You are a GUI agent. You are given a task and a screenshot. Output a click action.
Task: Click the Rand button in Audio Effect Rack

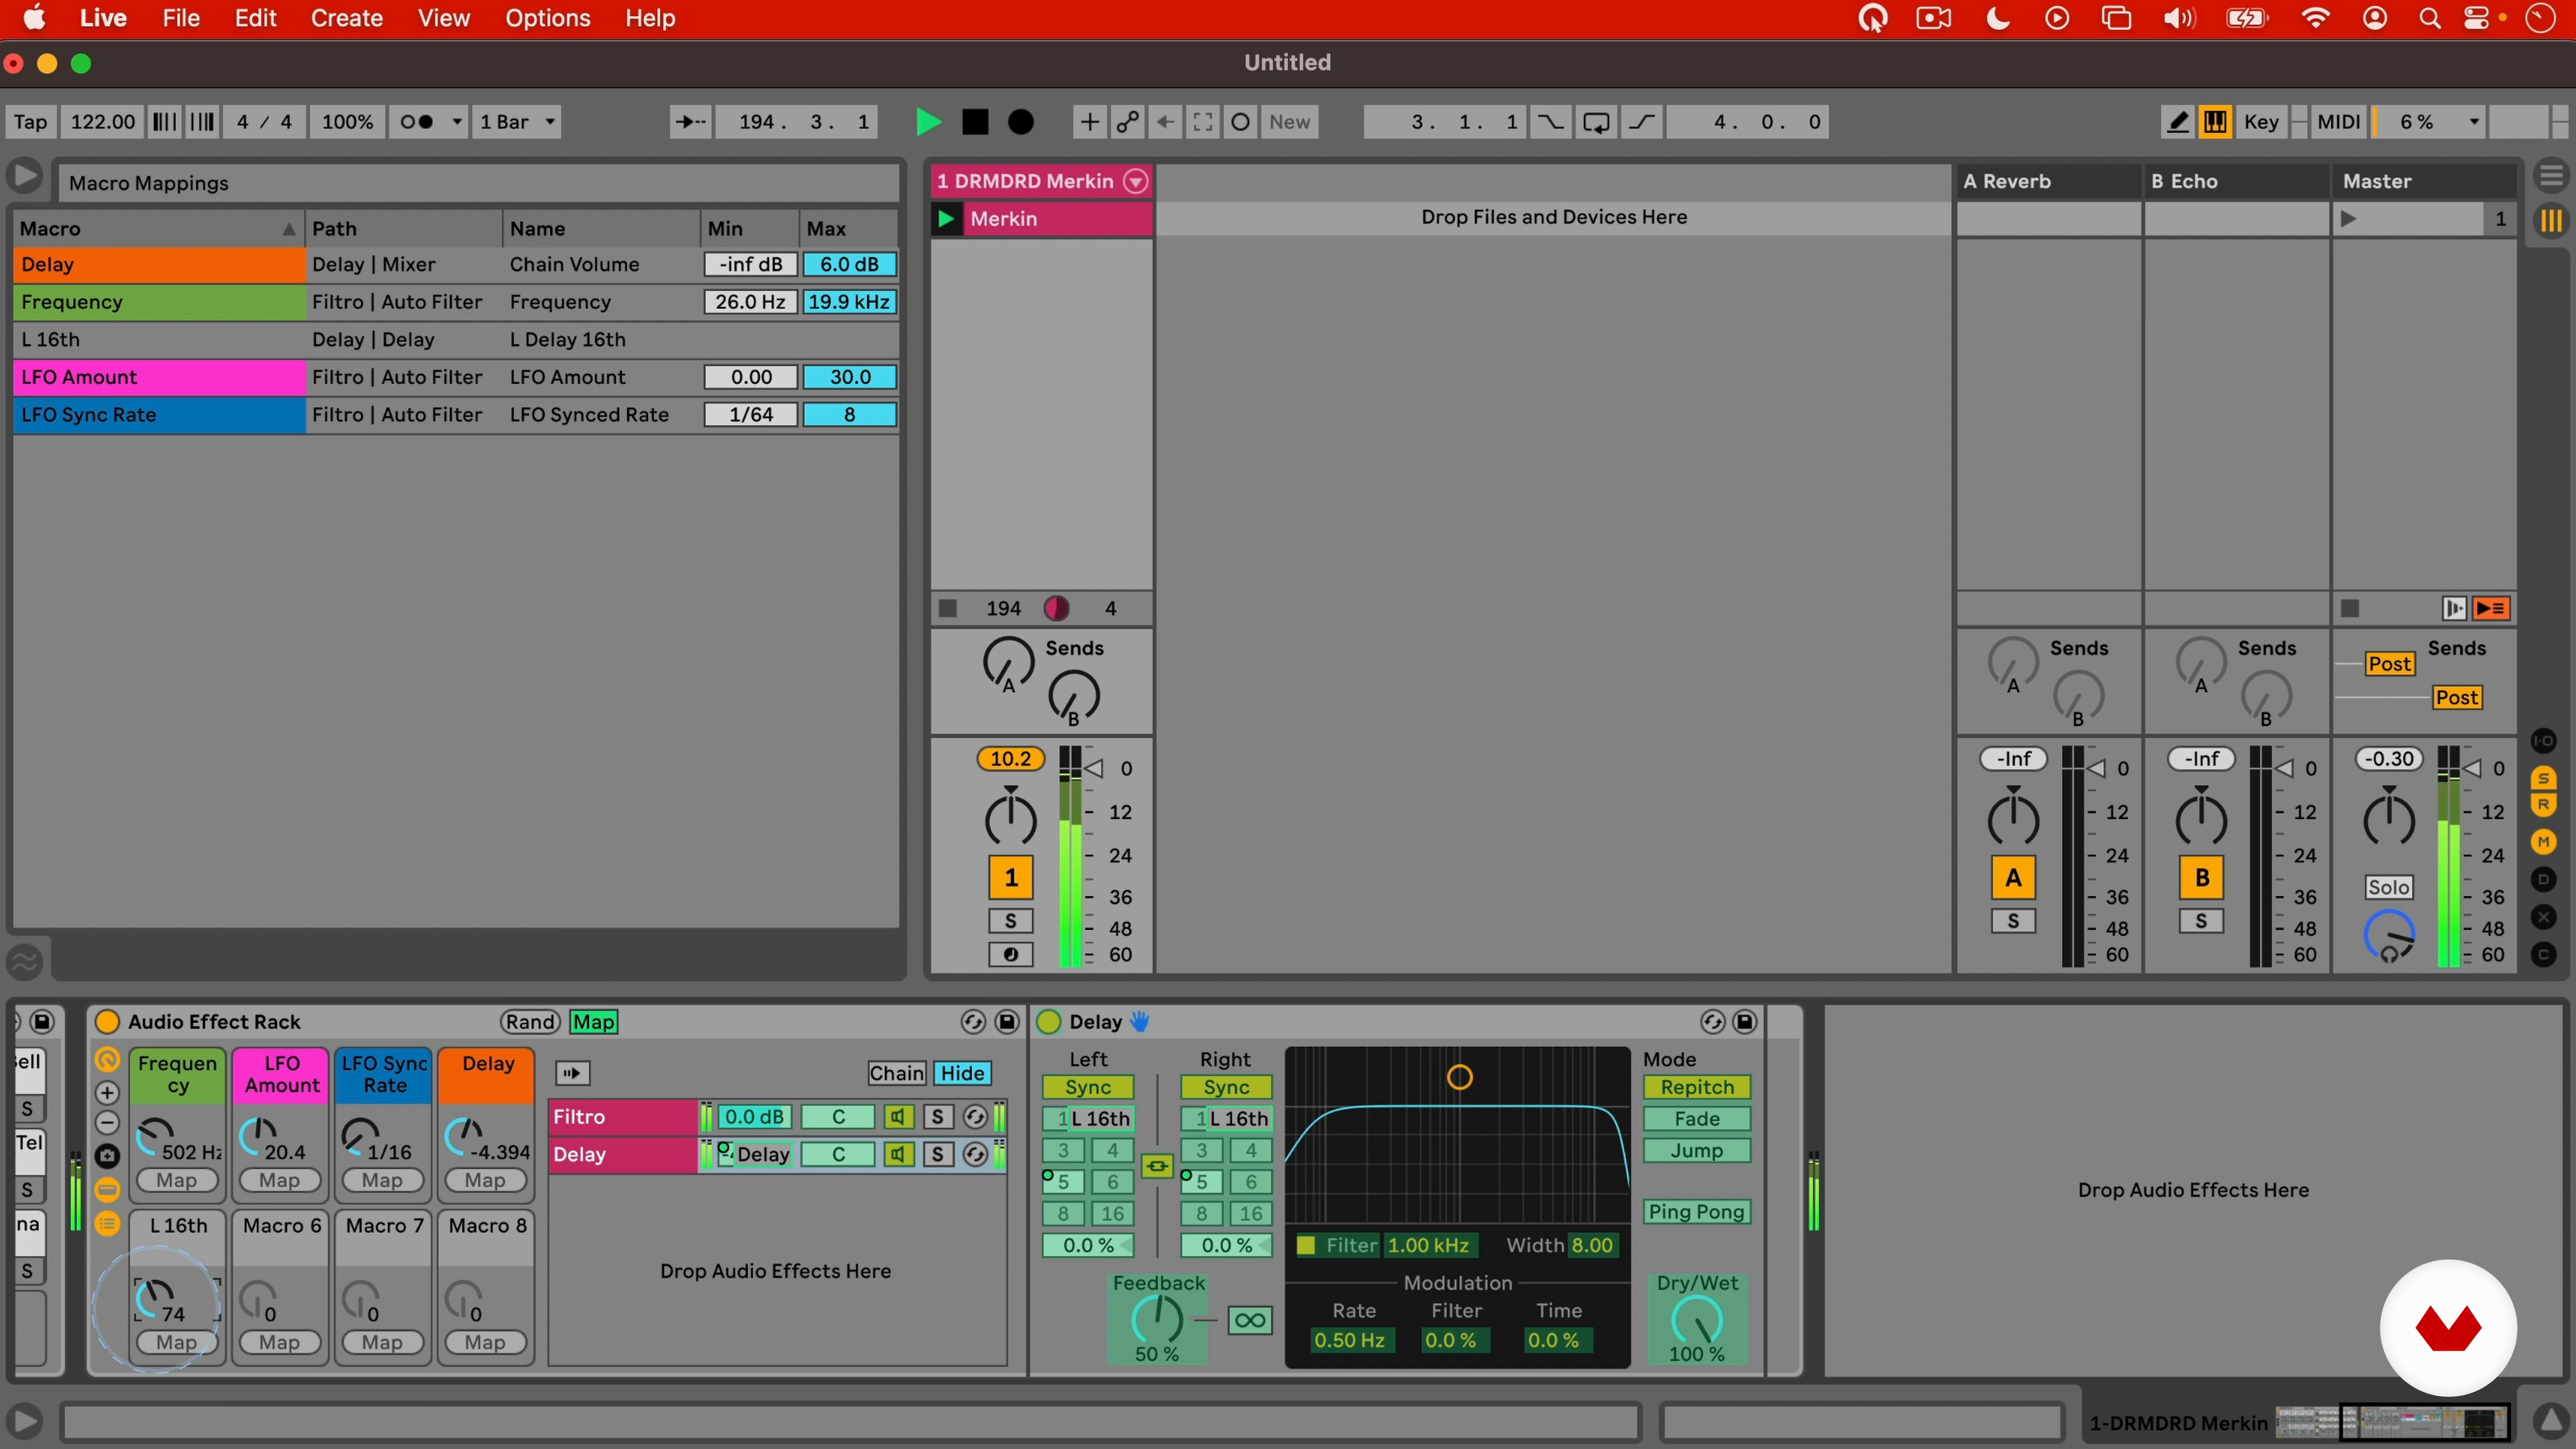pyautogui.click(x=530, y=1021)
